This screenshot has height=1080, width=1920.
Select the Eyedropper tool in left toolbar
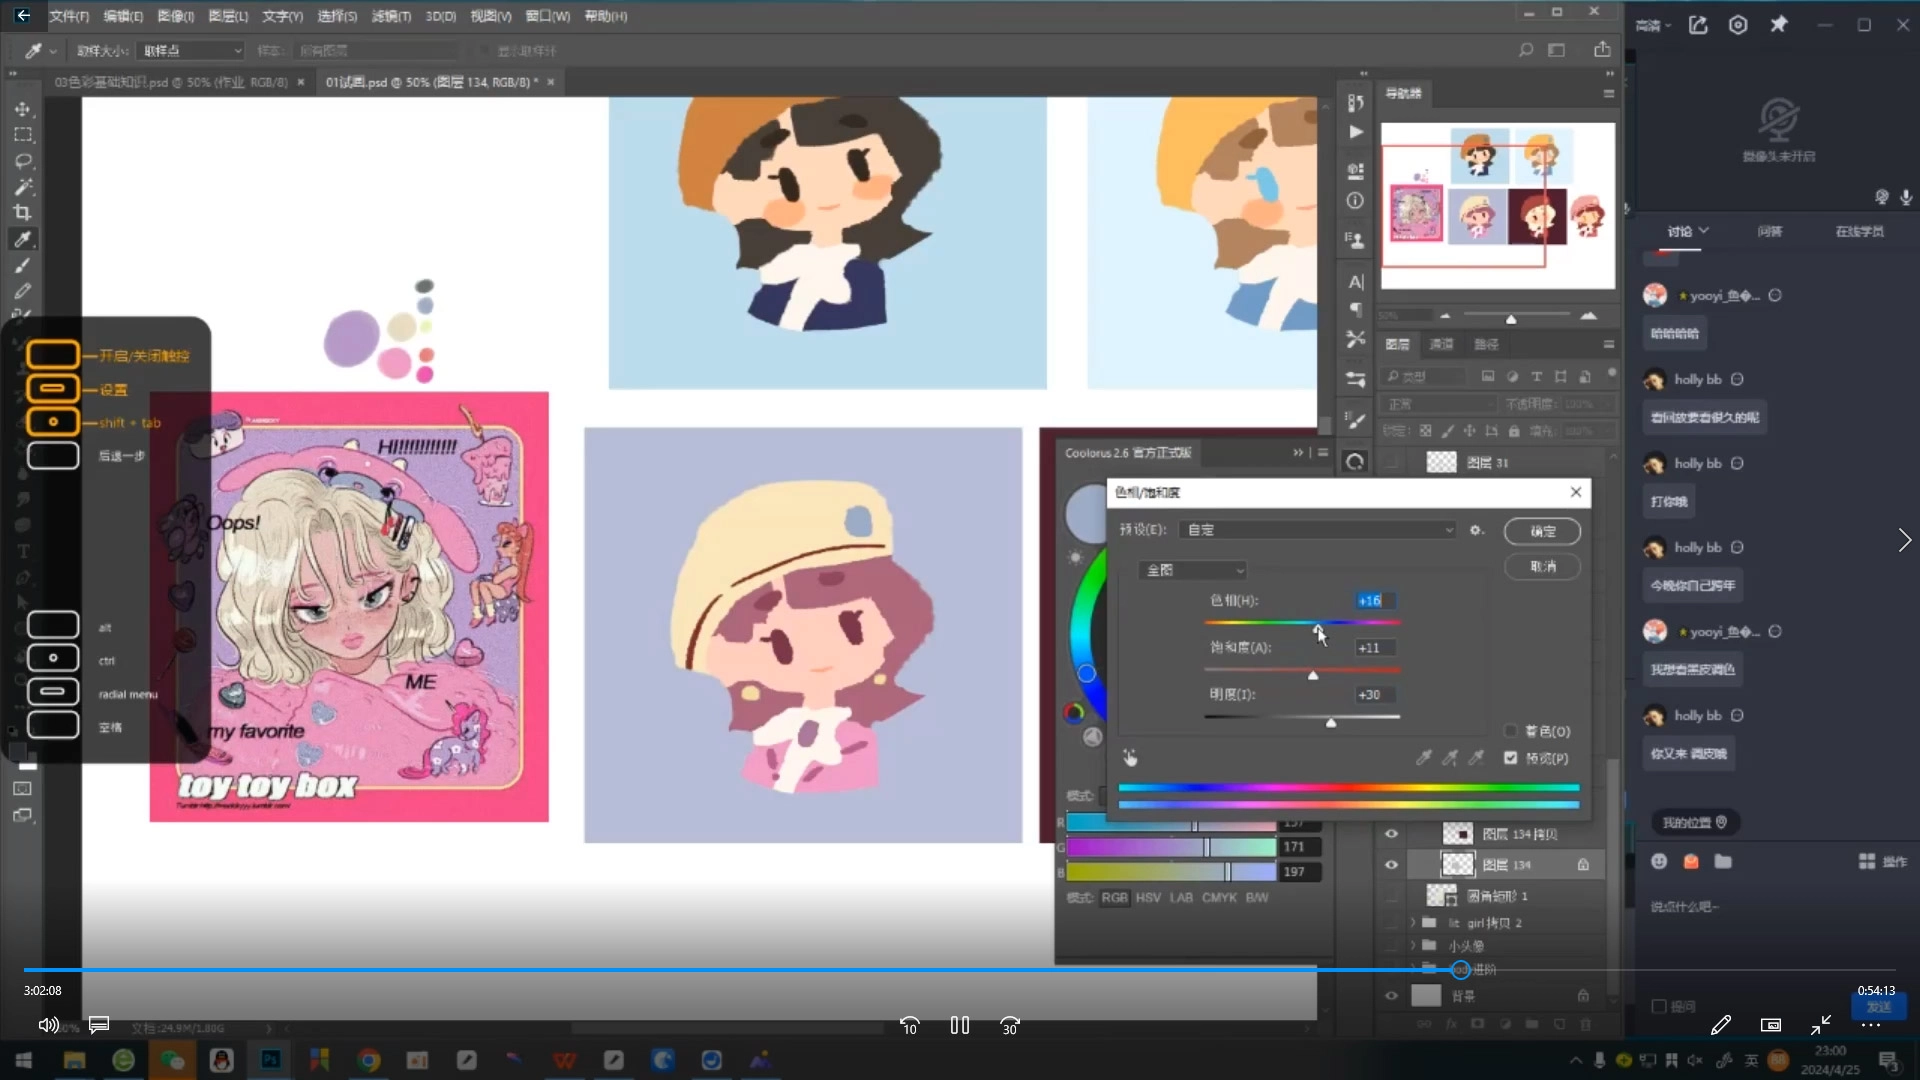point(22,239)
